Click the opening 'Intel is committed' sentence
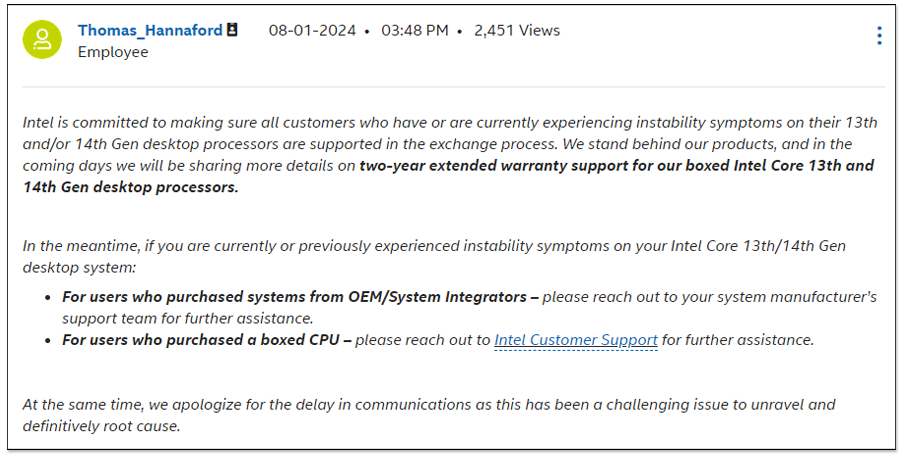The height and width of the screenshot is (455, 903). (450, 144)
